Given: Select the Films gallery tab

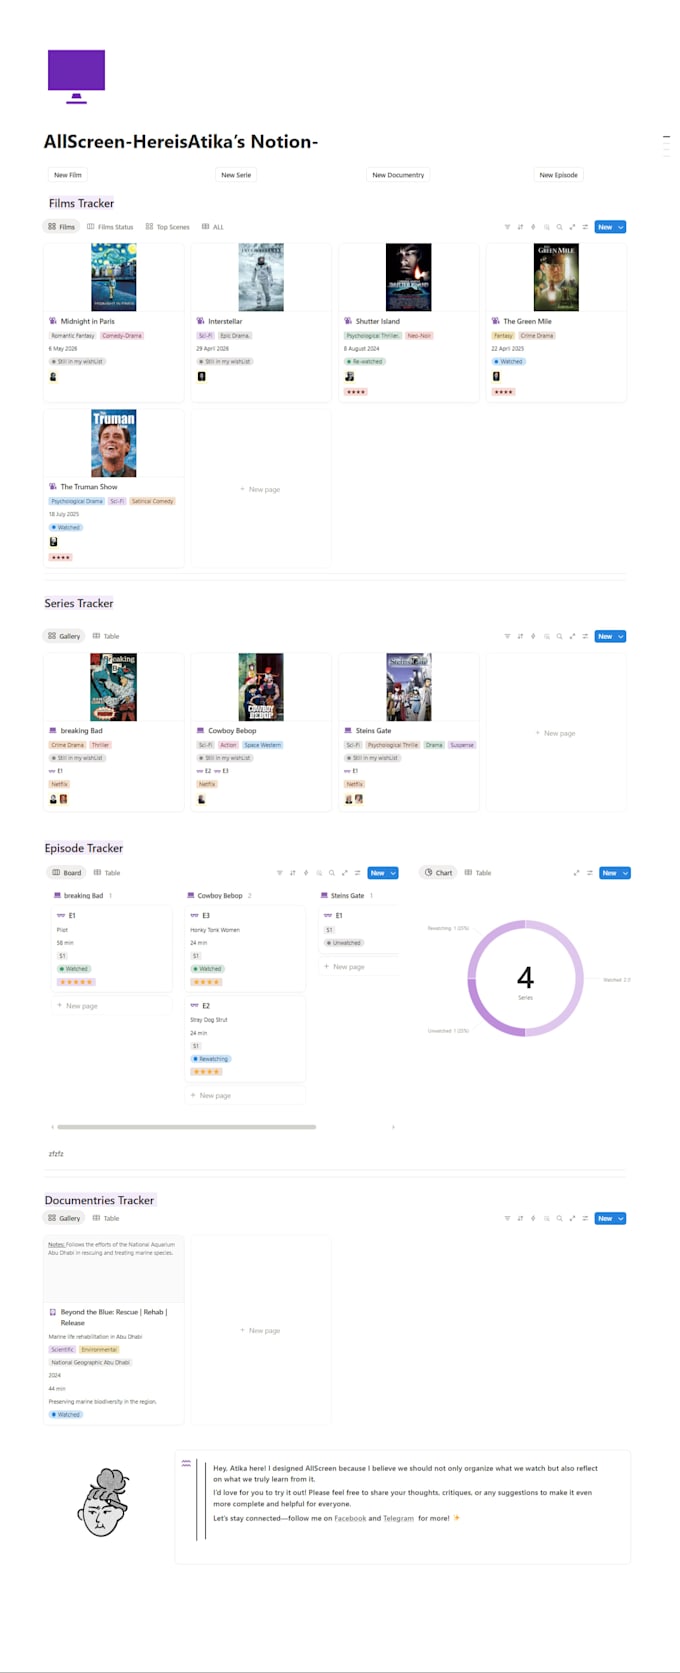Looking at the screenshot, I should pos(61,227).
